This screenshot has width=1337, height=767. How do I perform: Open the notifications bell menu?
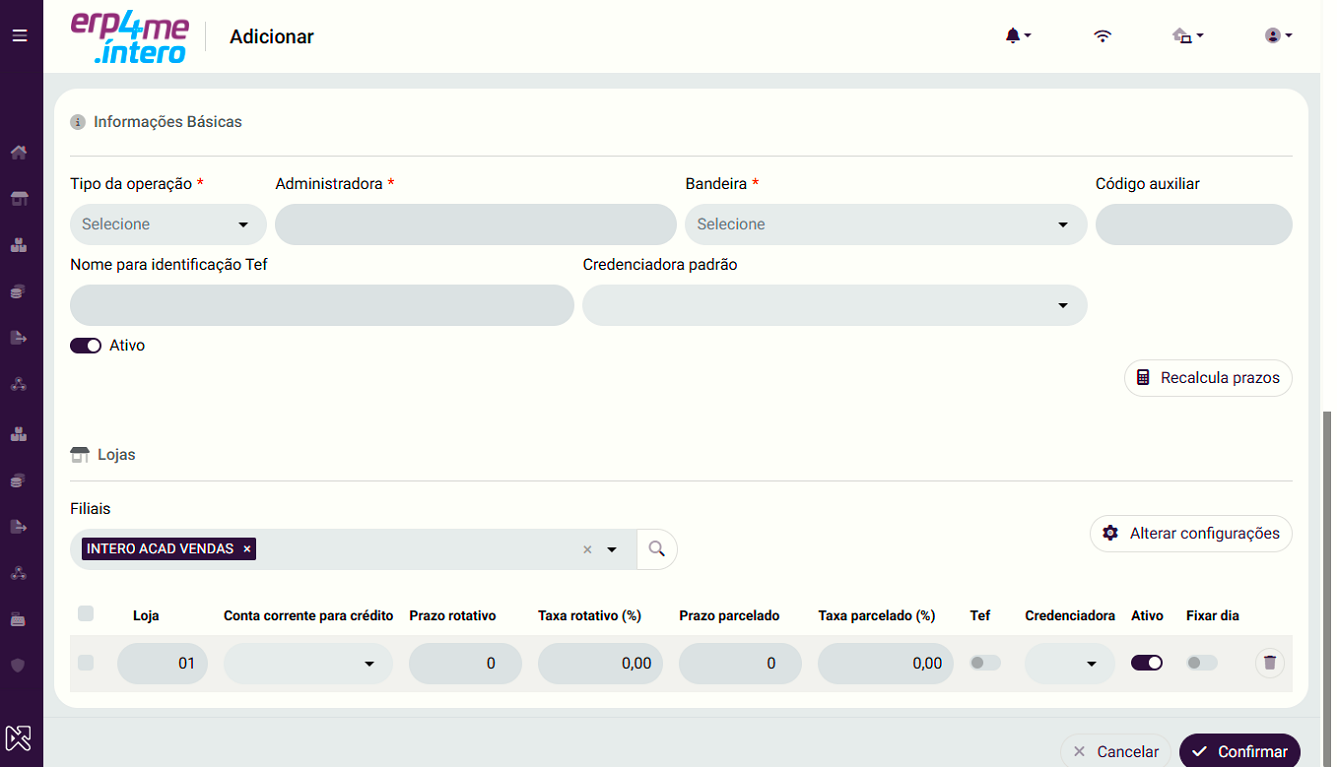click(1017, 36)
